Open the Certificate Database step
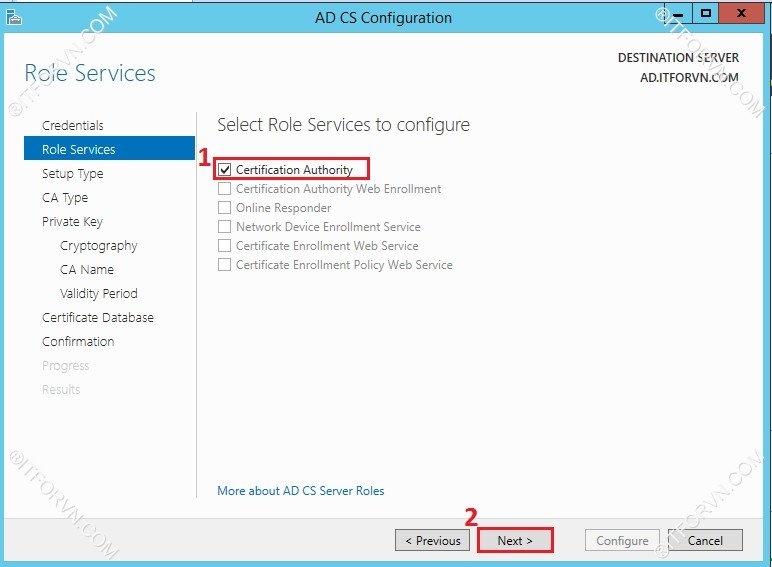772x567 pixels. 97,317
